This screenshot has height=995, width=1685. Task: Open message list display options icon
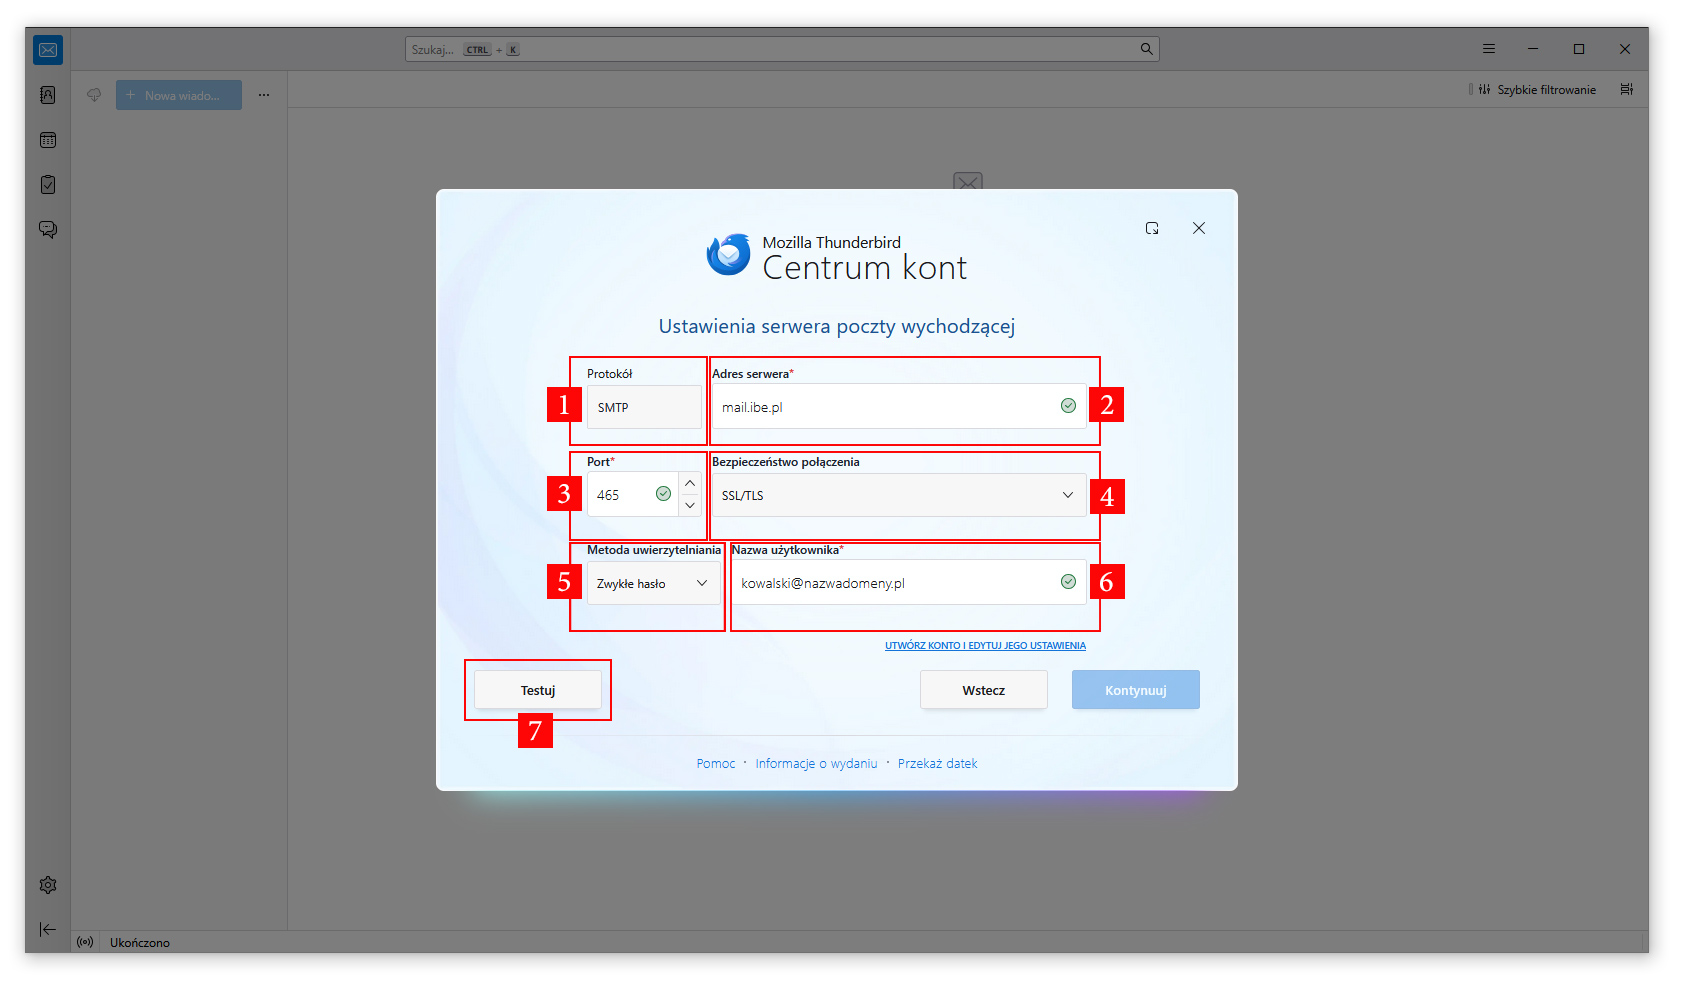coord(1627,90)
